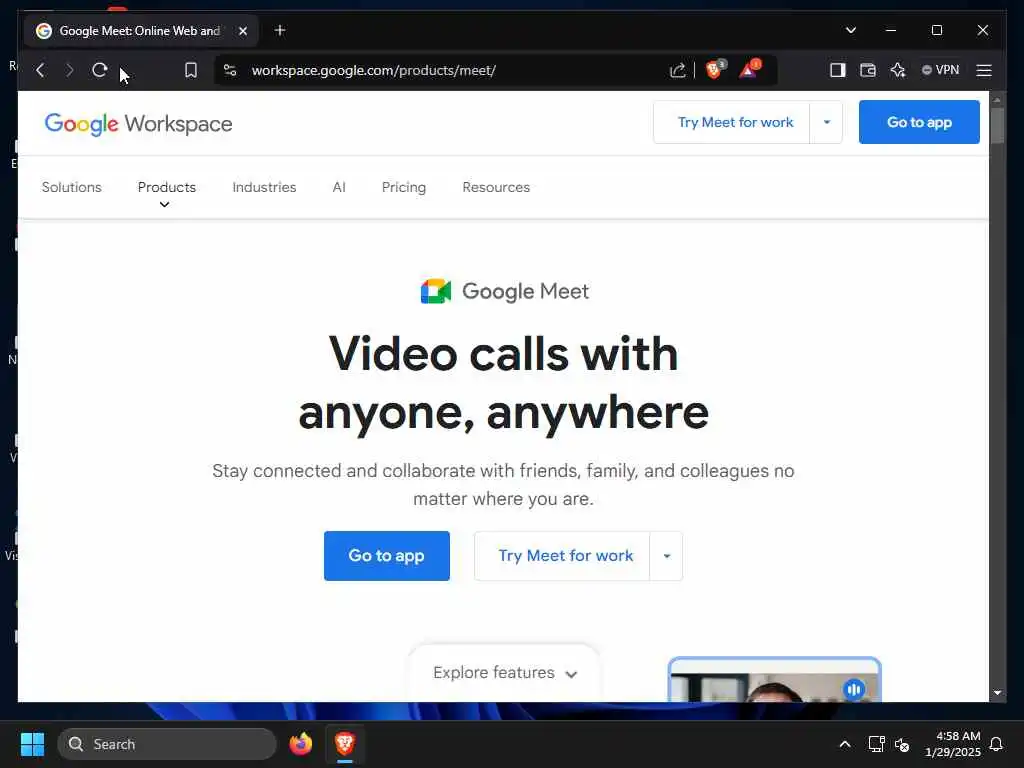Expand dropdown beside top Try Meet for work
The width and height of the screenshot is (1024, 768).
coord(826,122)
